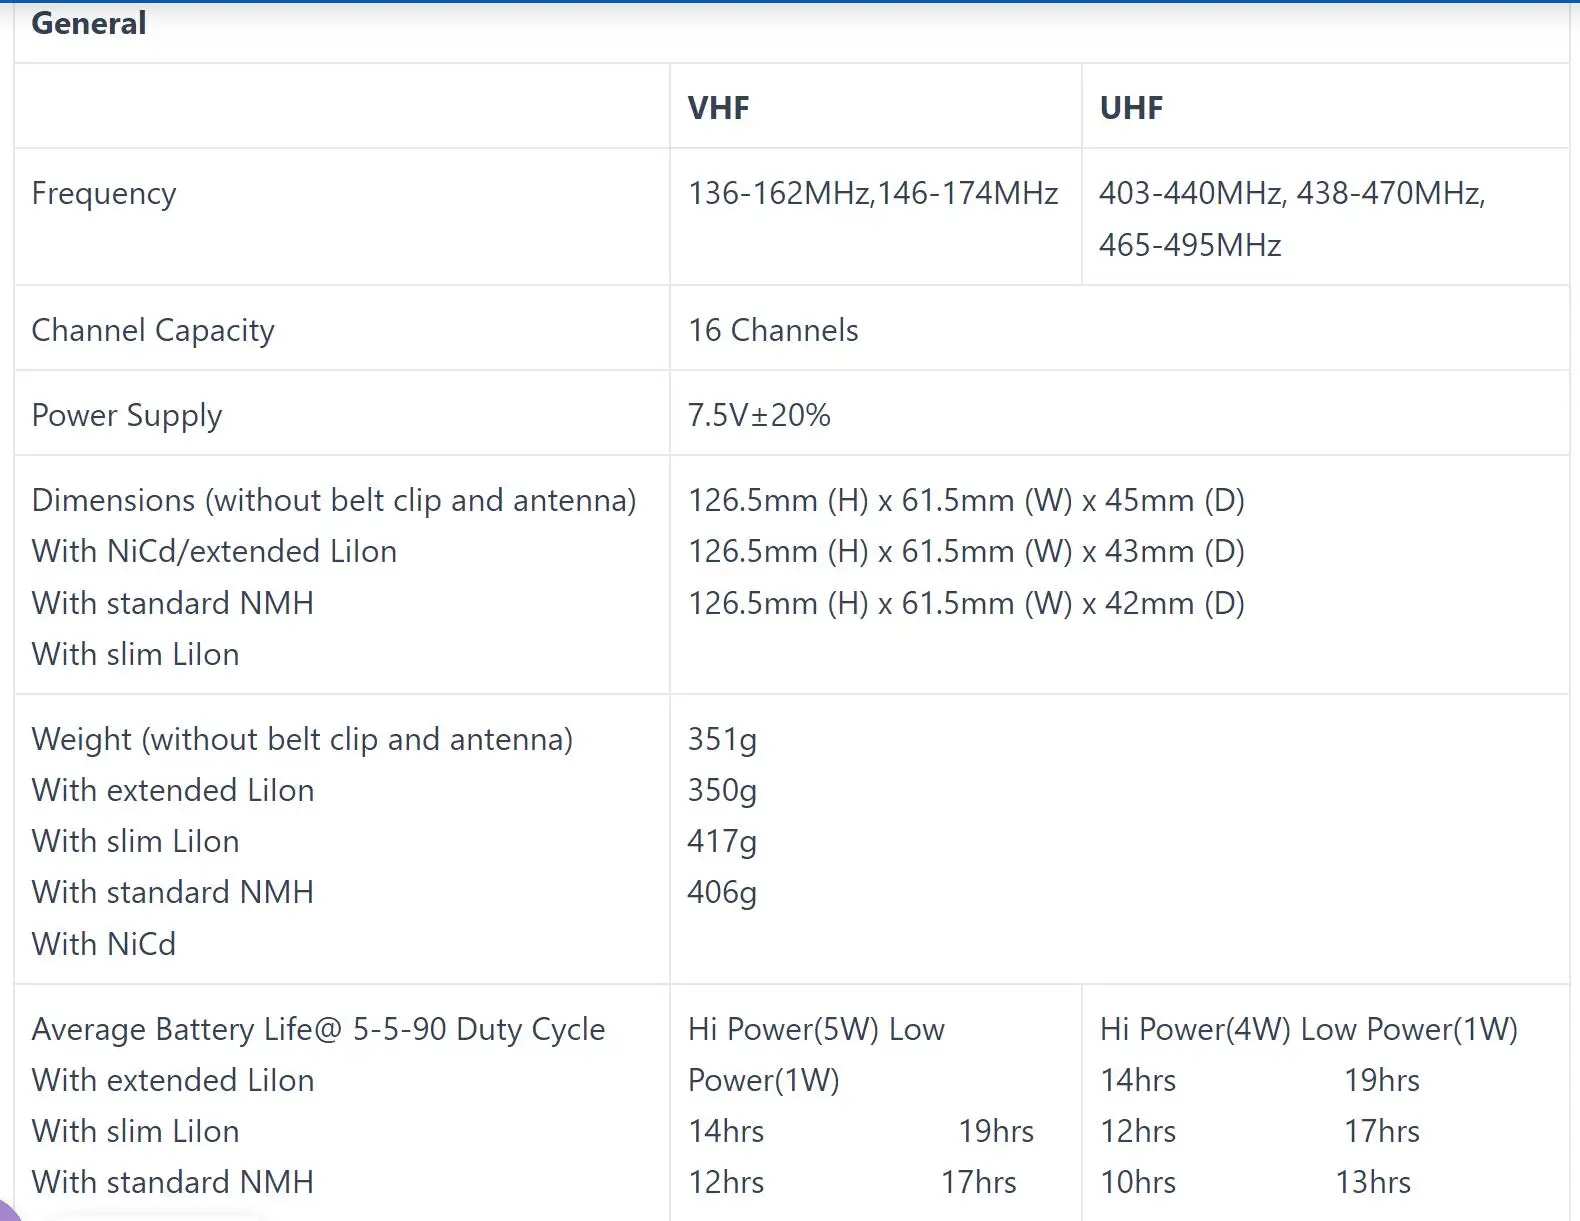
Task: Click the UHF column header
Action: pos(1131,107)
